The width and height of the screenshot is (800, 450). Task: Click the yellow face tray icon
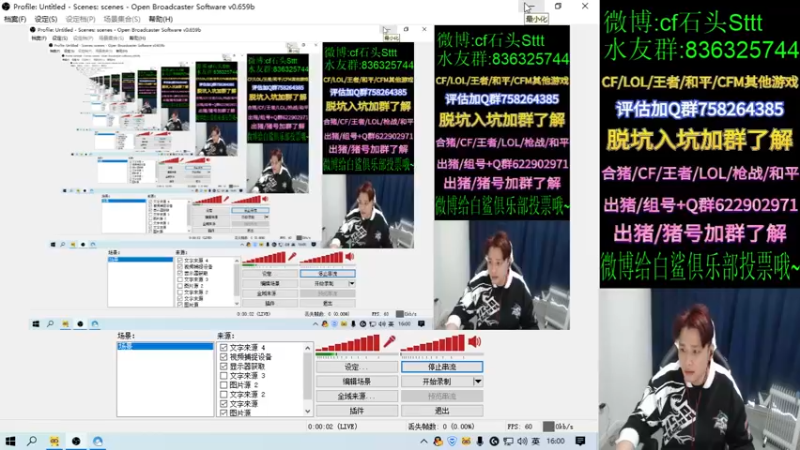click(x=466, y=441)
